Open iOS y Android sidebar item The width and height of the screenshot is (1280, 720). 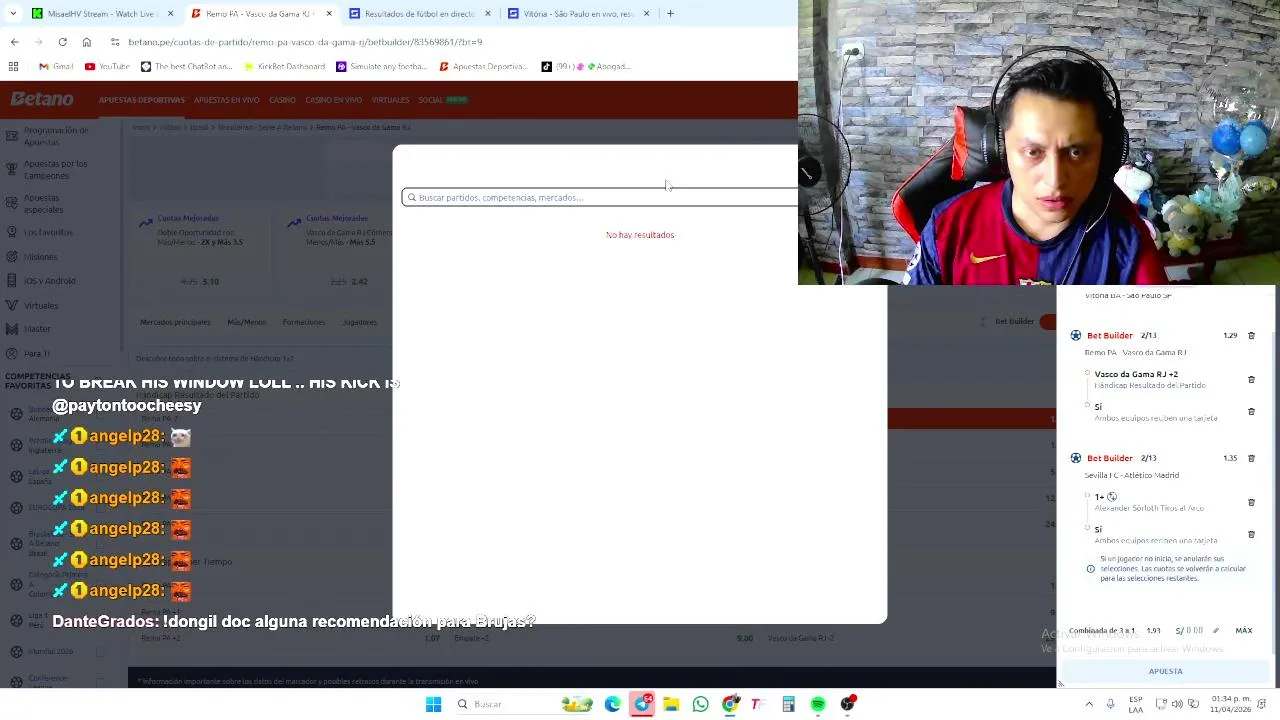tap(50, 281)
